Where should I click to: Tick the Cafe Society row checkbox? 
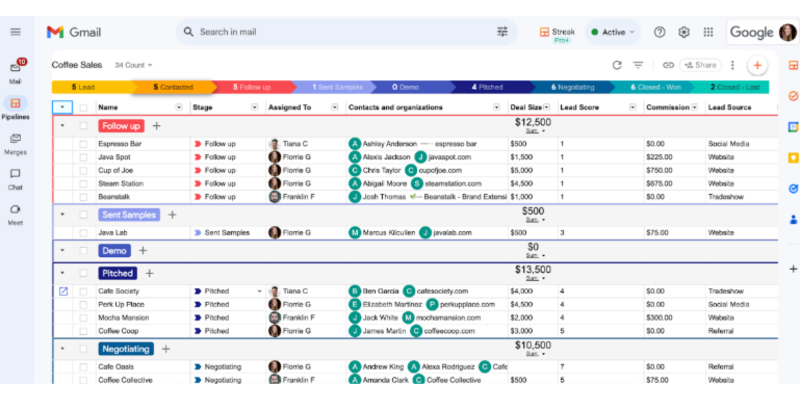[84, 291]
